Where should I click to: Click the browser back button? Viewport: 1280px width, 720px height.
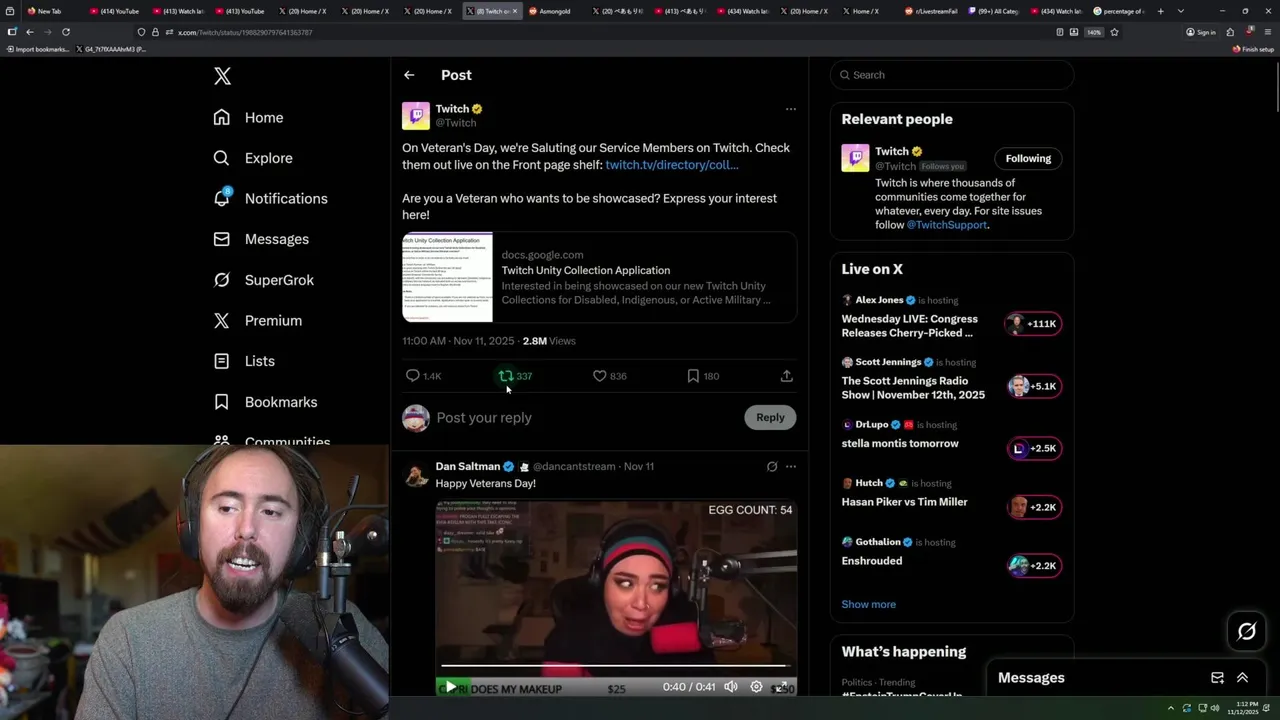point(29,32)
